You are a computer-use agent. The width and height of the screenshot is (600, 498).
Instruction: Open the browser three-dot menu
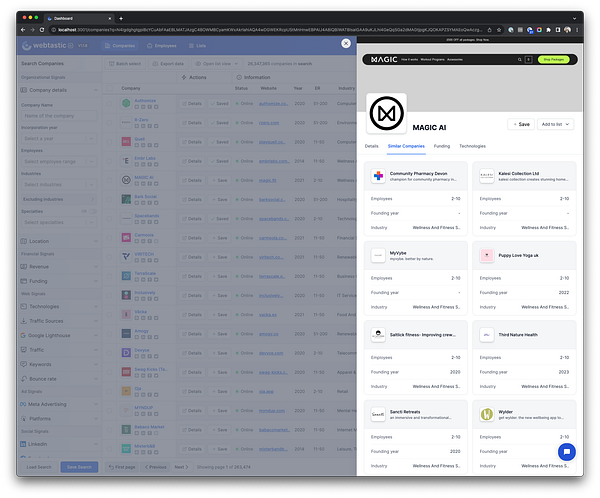[577, 30]
